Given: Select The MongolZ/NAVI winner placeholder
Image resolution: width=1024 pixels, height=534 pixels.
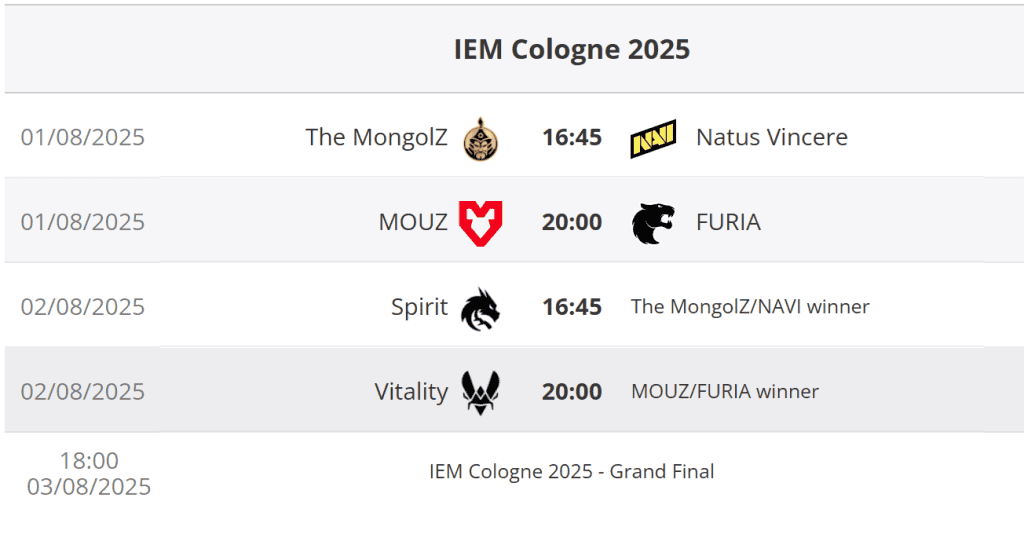Looking at the screenshot, I should (x=750, y=307).
